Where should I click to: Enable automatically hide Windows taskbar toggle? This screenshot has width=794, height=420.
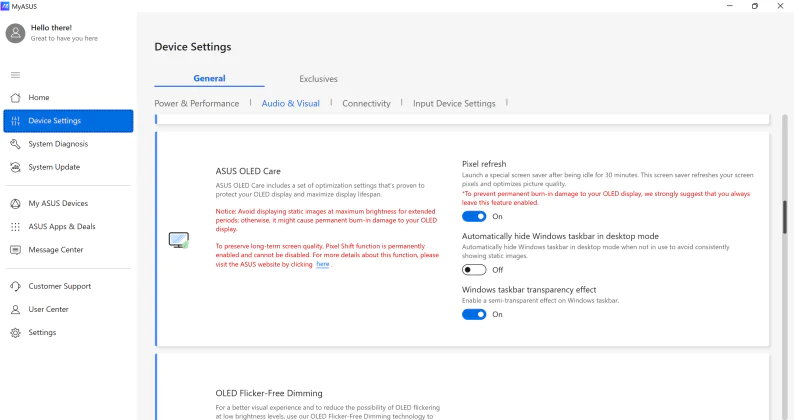(474, 270)
